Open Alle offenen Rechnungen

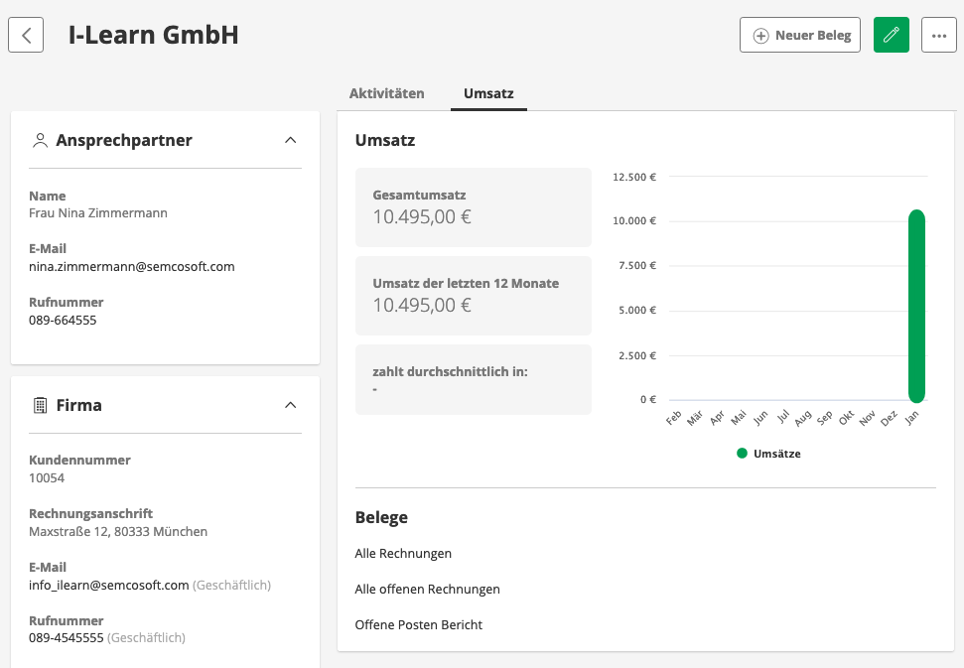point(427,589)
